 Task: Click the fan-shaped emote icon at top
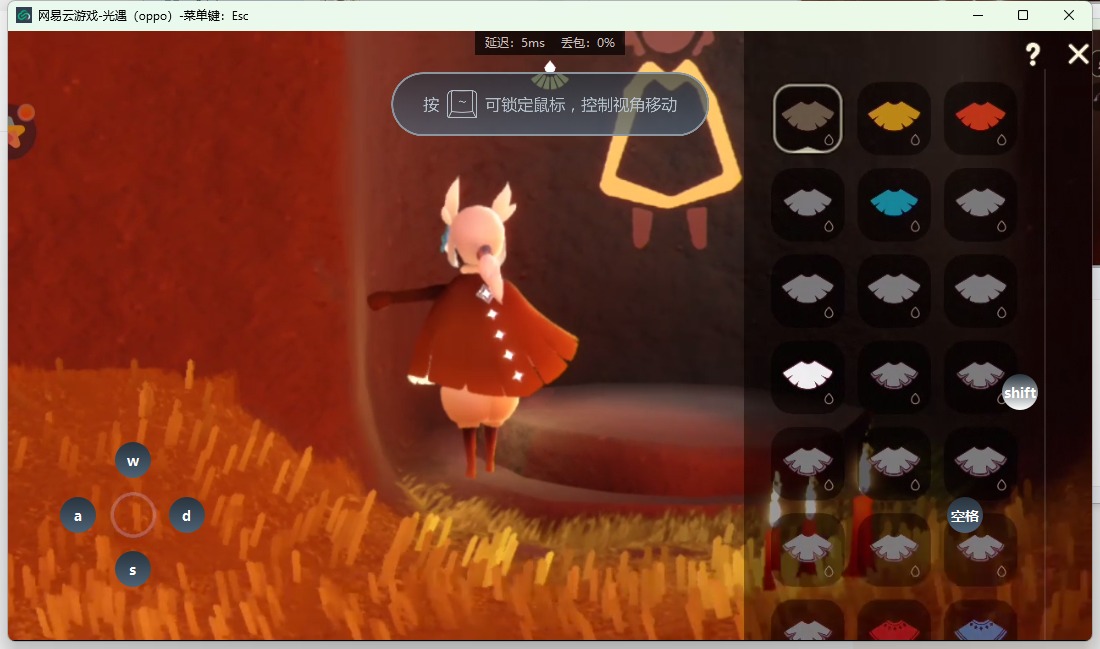pyautogui.click(x=550, y=75)
